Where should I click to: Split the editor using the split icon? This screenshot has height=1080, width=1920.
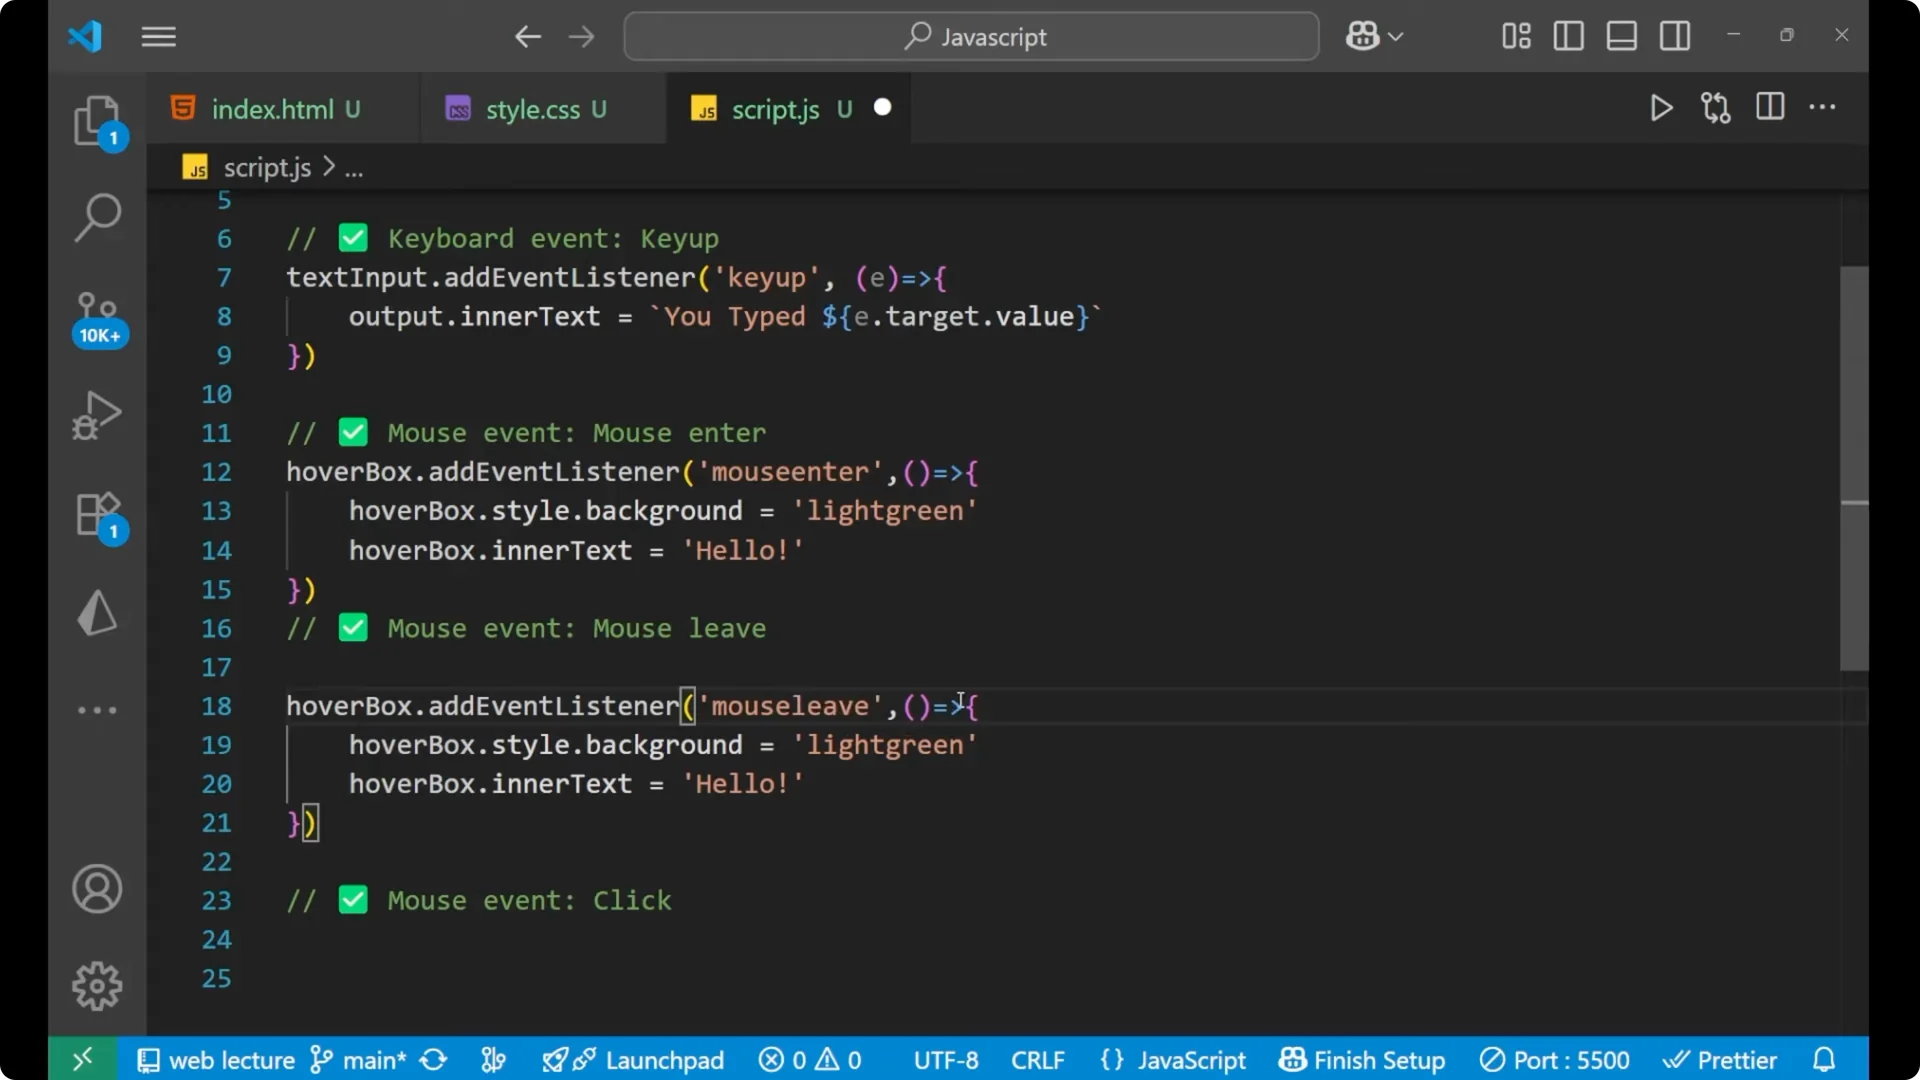coord(1770,108)
